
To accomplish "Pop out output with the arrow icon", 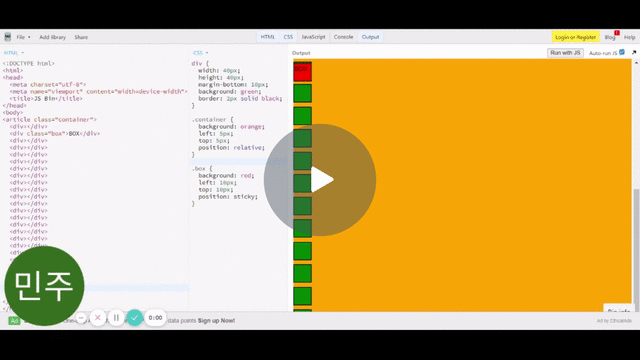I will [634, 52].
